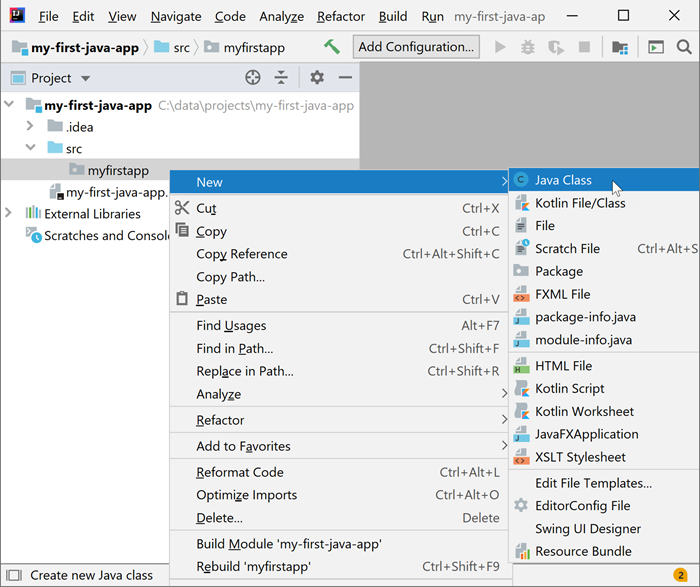700x587 pixels.
Task: Choose Kotlin File/Class menu entry
Action: click(580, 203)
